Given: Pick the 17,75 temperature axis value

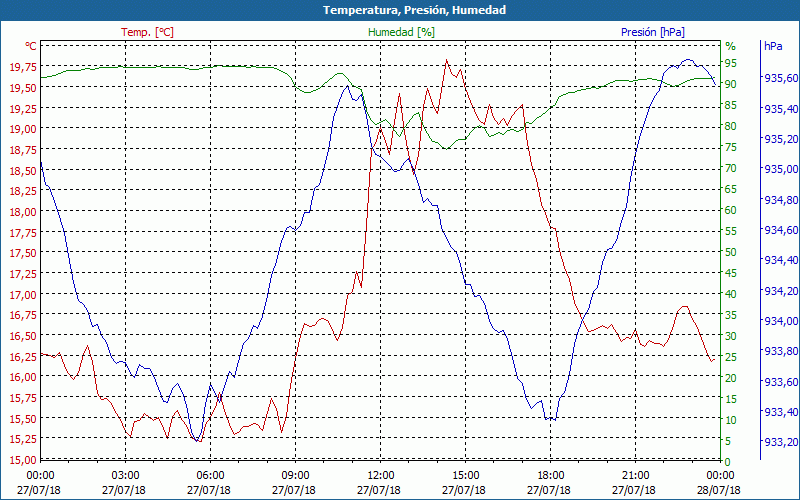Looking at the screenshot, I should tap(23, 233).
